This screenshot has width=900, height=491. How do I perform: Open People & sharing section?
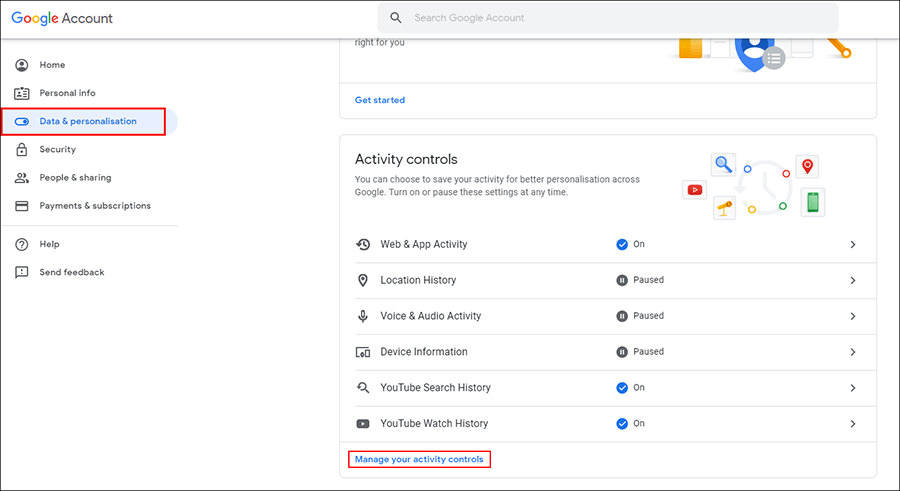click(x=75, y=177)
